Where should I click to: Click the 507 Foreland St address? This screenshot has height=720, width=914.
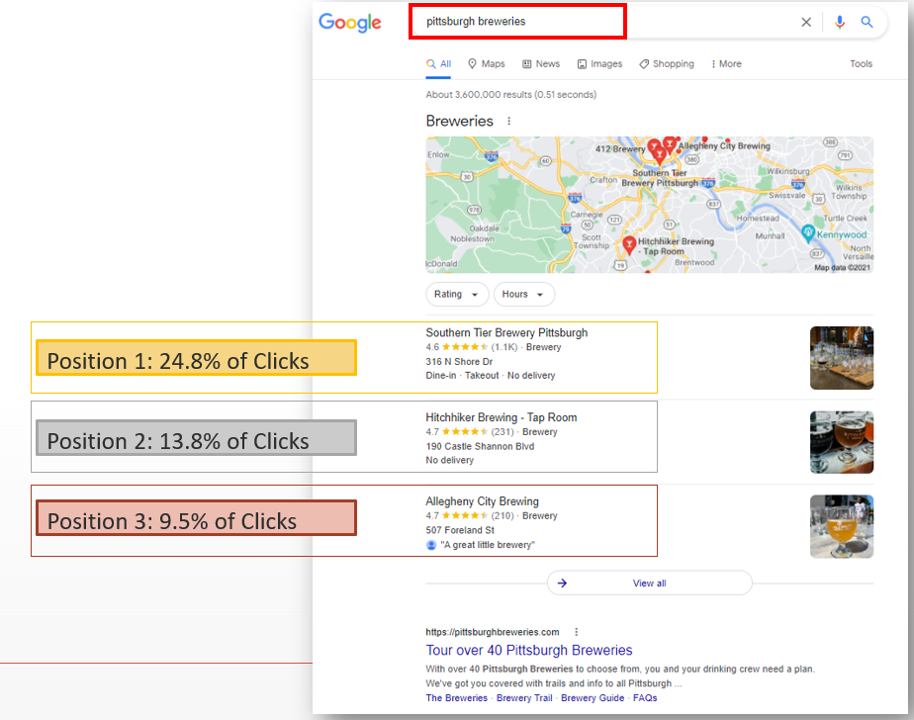tap(460, 530)
